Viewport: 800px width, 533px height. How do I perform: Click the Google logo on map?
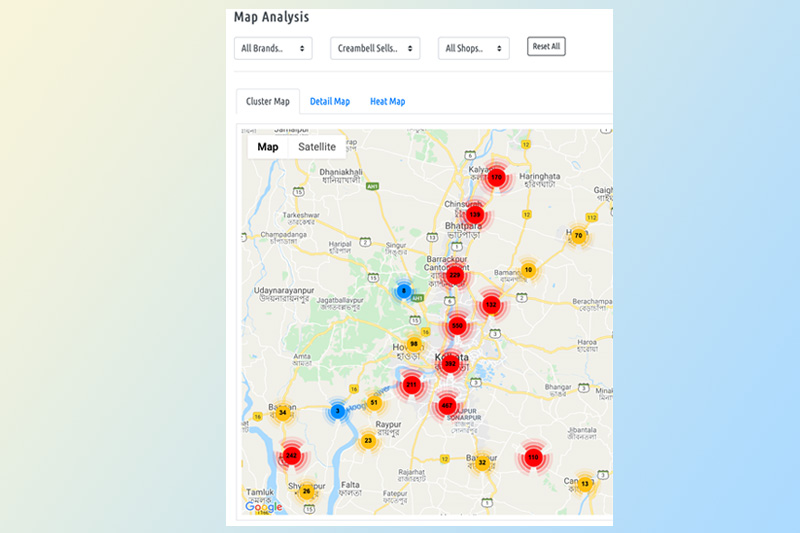(x=264, y=506)
